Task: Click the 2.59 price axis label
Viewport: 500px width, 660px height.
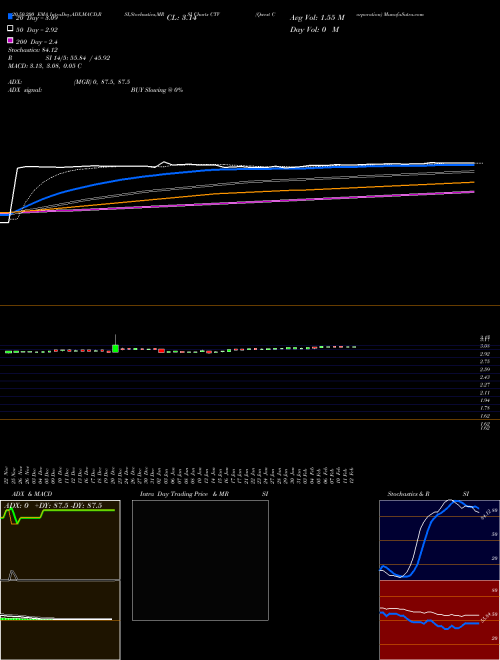Action: (x=484, y=370)
